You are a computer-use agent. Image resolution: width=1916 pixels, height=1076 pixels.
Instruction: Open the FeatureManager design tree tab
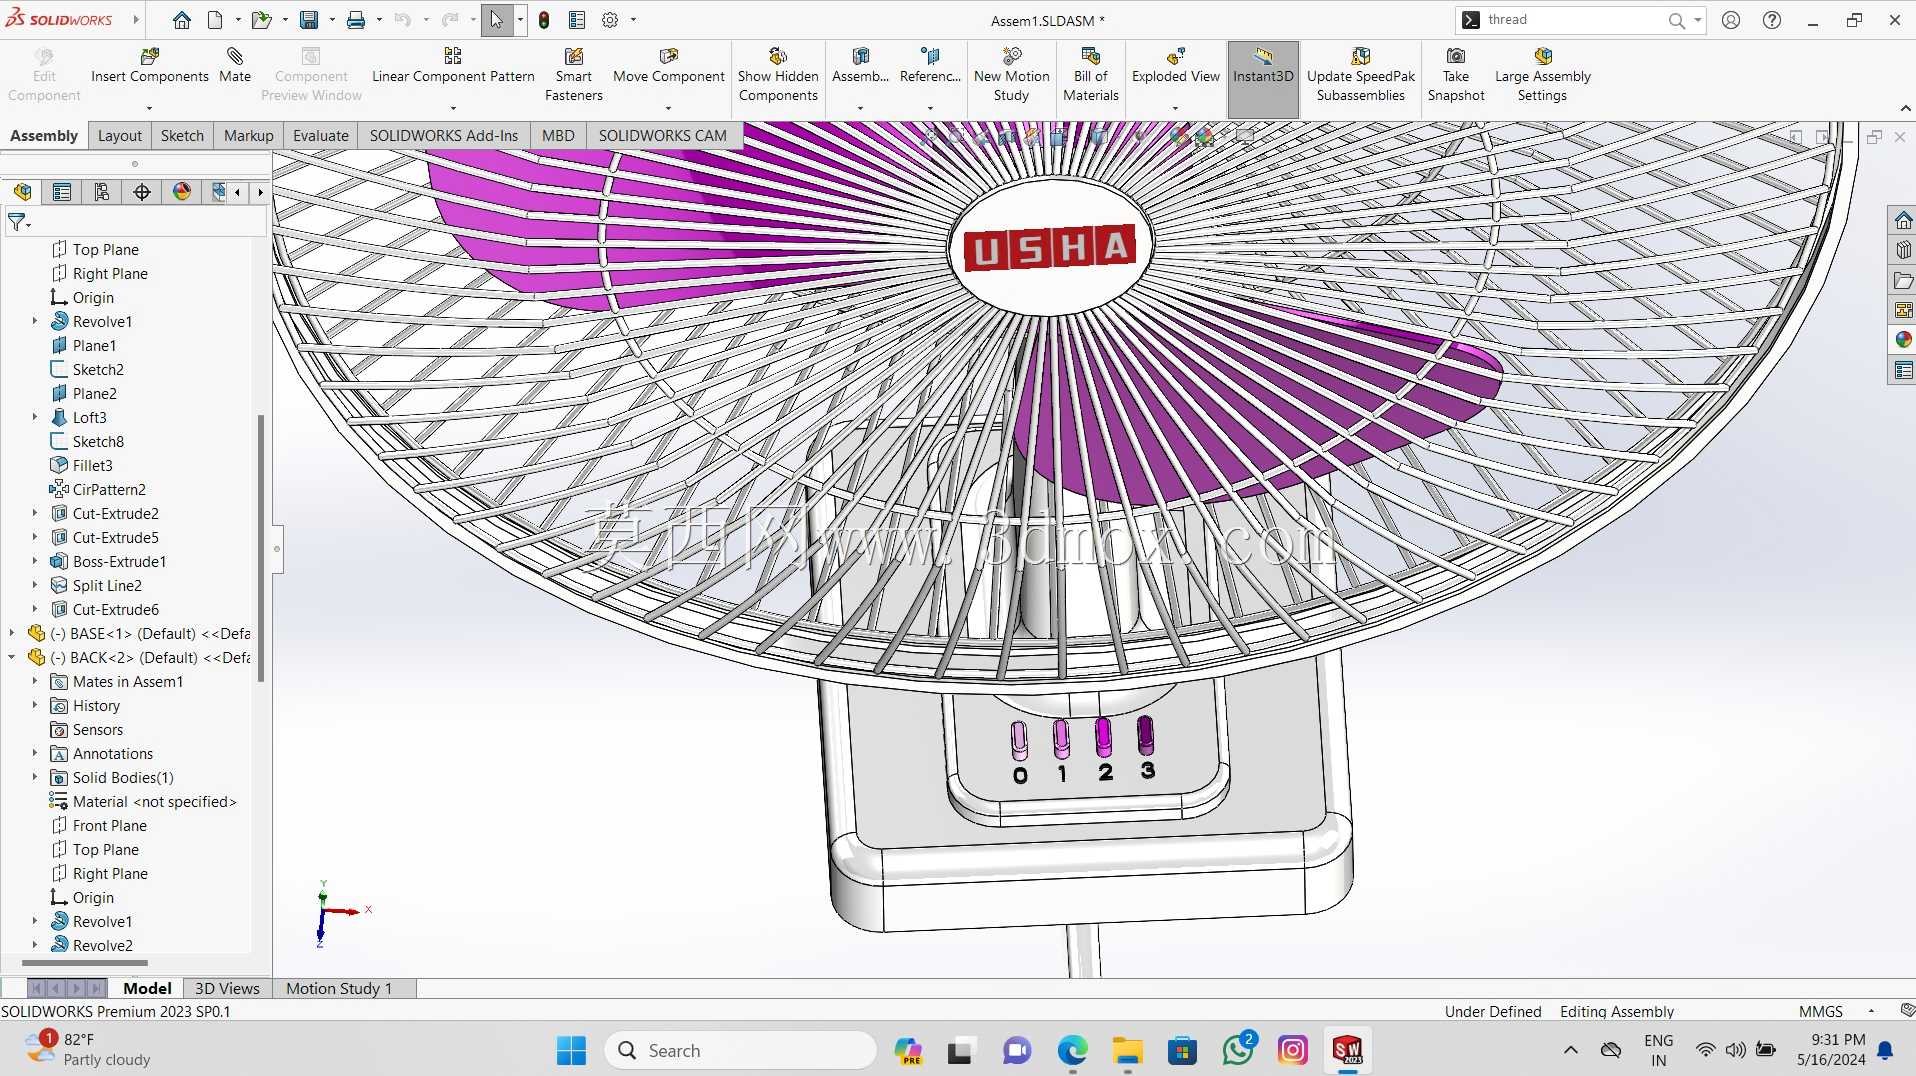23,192
